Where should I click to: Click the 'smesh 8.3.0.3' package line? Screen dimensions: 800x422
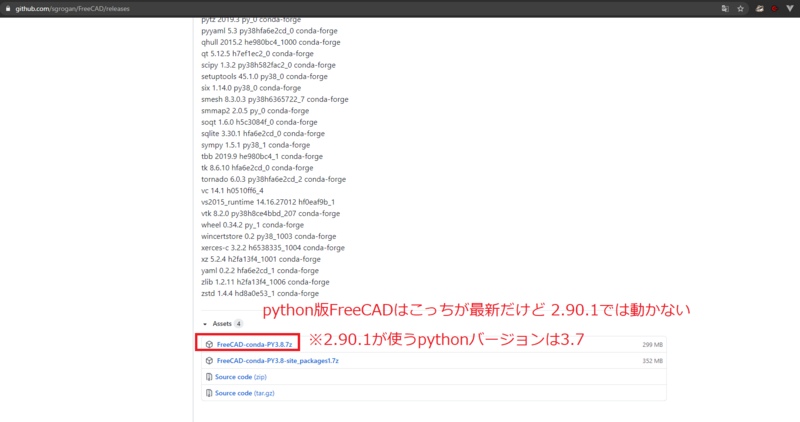[275, 100]
